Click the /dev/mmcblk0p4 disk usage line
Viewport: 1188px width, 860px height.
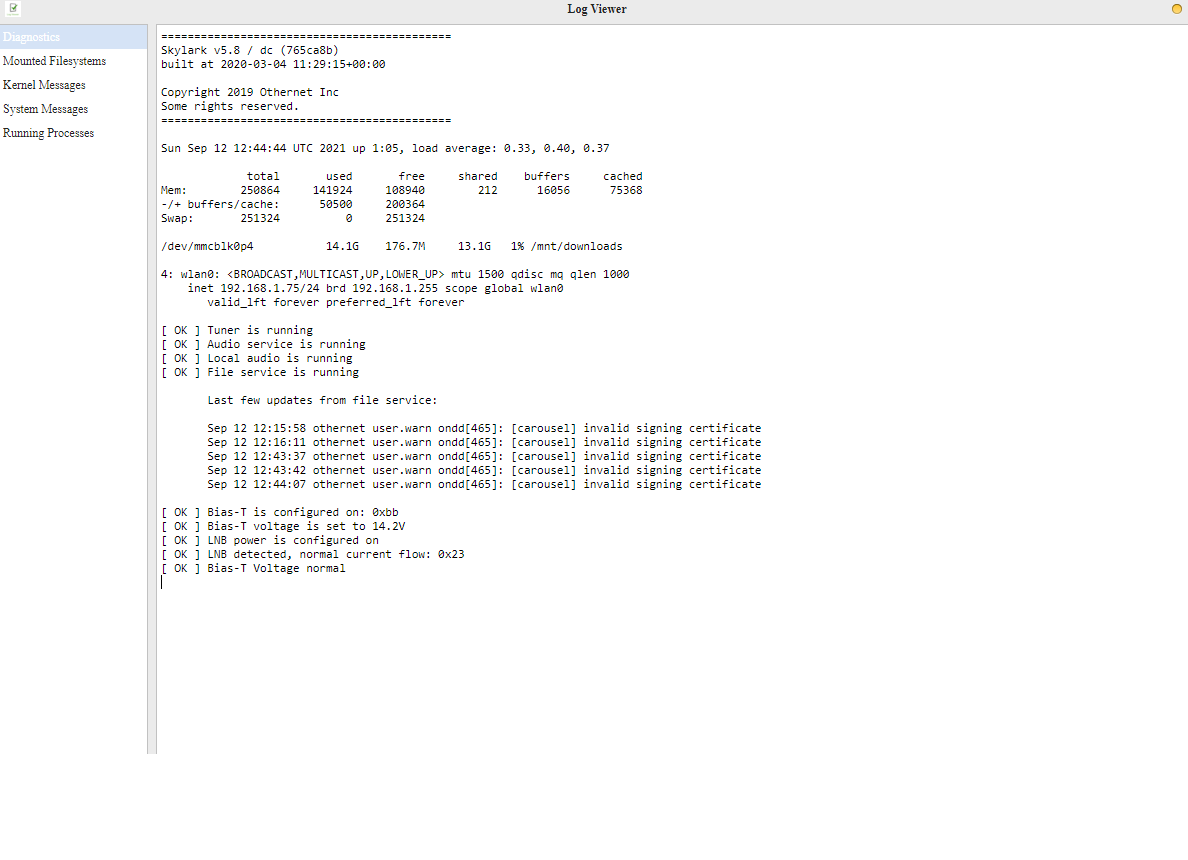click(x=391, y=246)
